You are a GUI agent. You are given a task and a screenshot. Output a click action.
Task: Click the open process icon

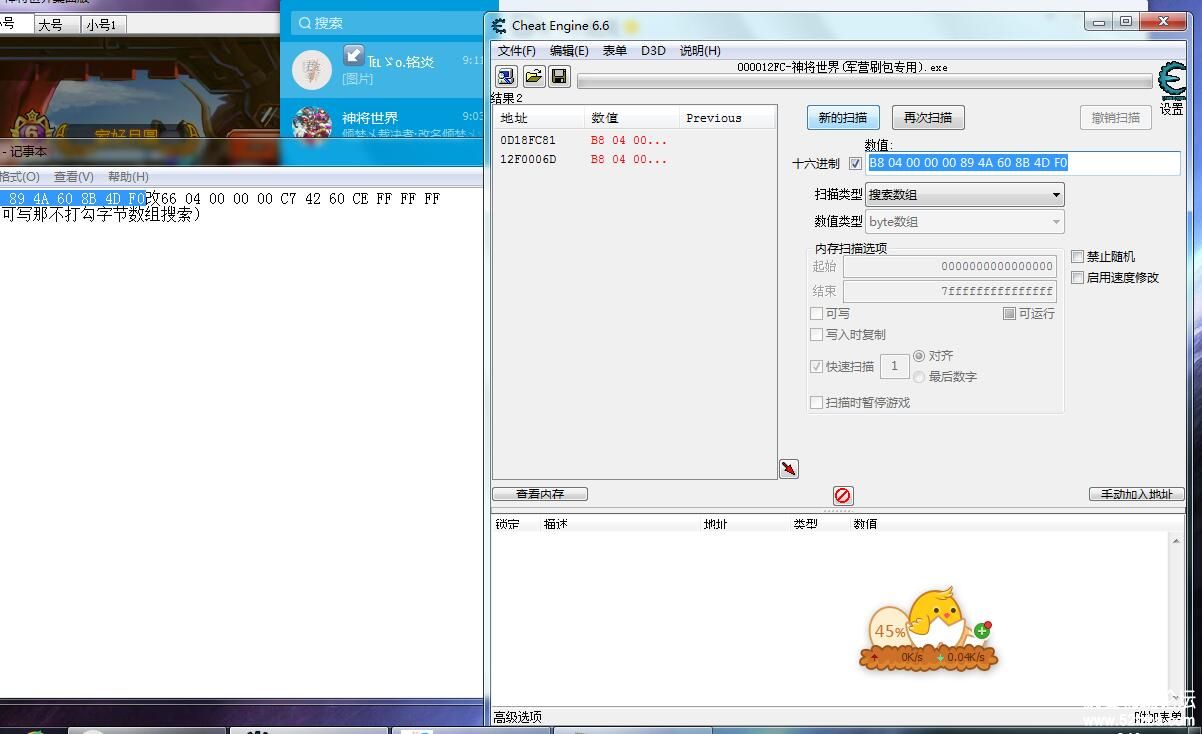[x=506, y=76]
